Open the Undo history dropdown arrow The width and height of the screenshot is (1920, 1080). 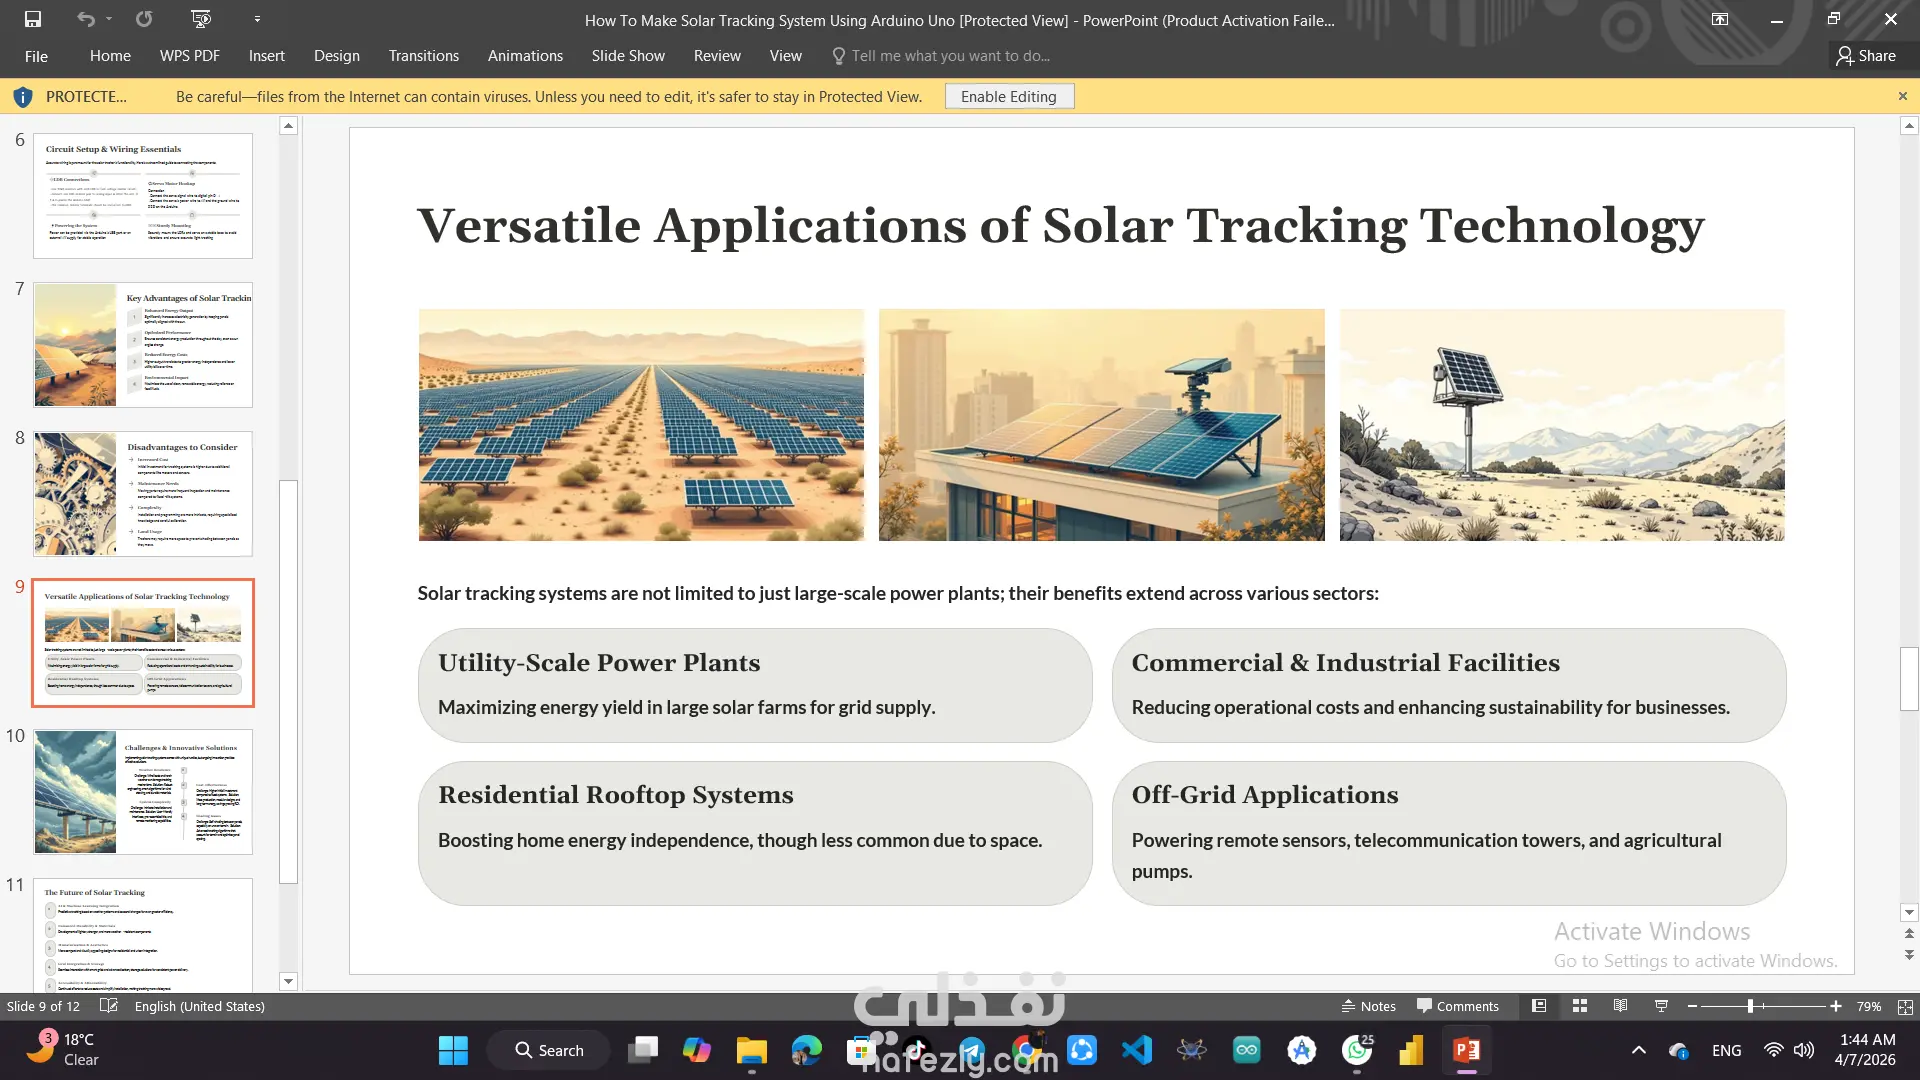coord(109,19)
